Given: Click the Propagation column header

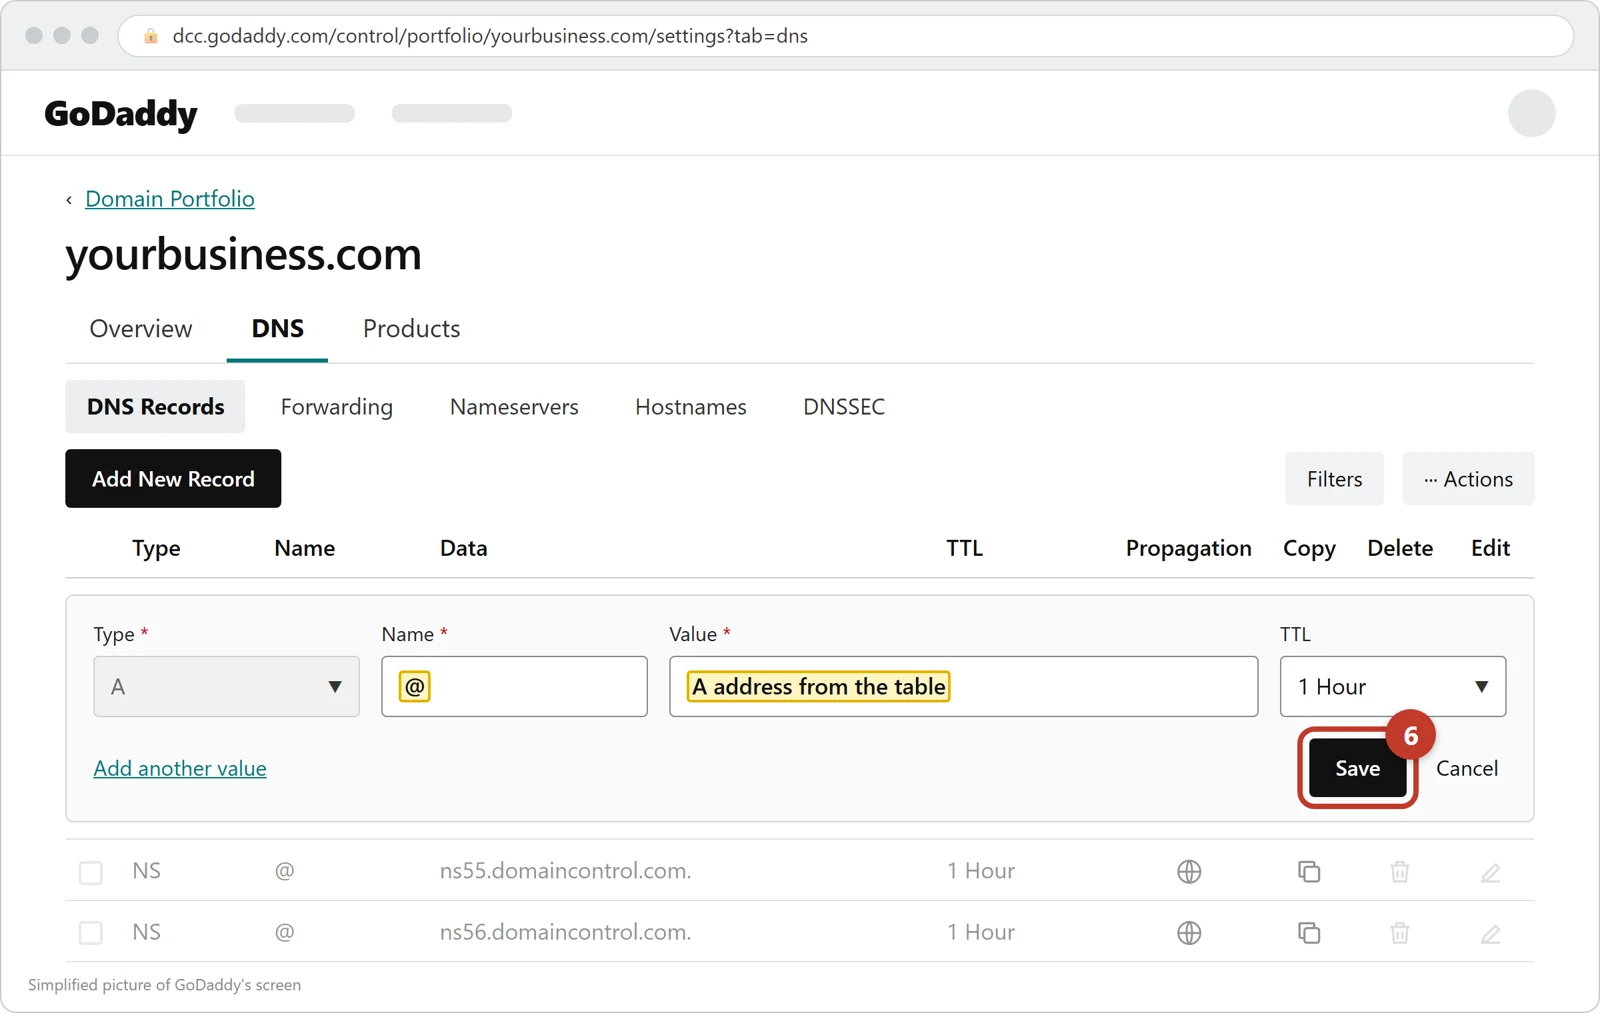Looking at the screenshot, I should (x=1189, y=548).
